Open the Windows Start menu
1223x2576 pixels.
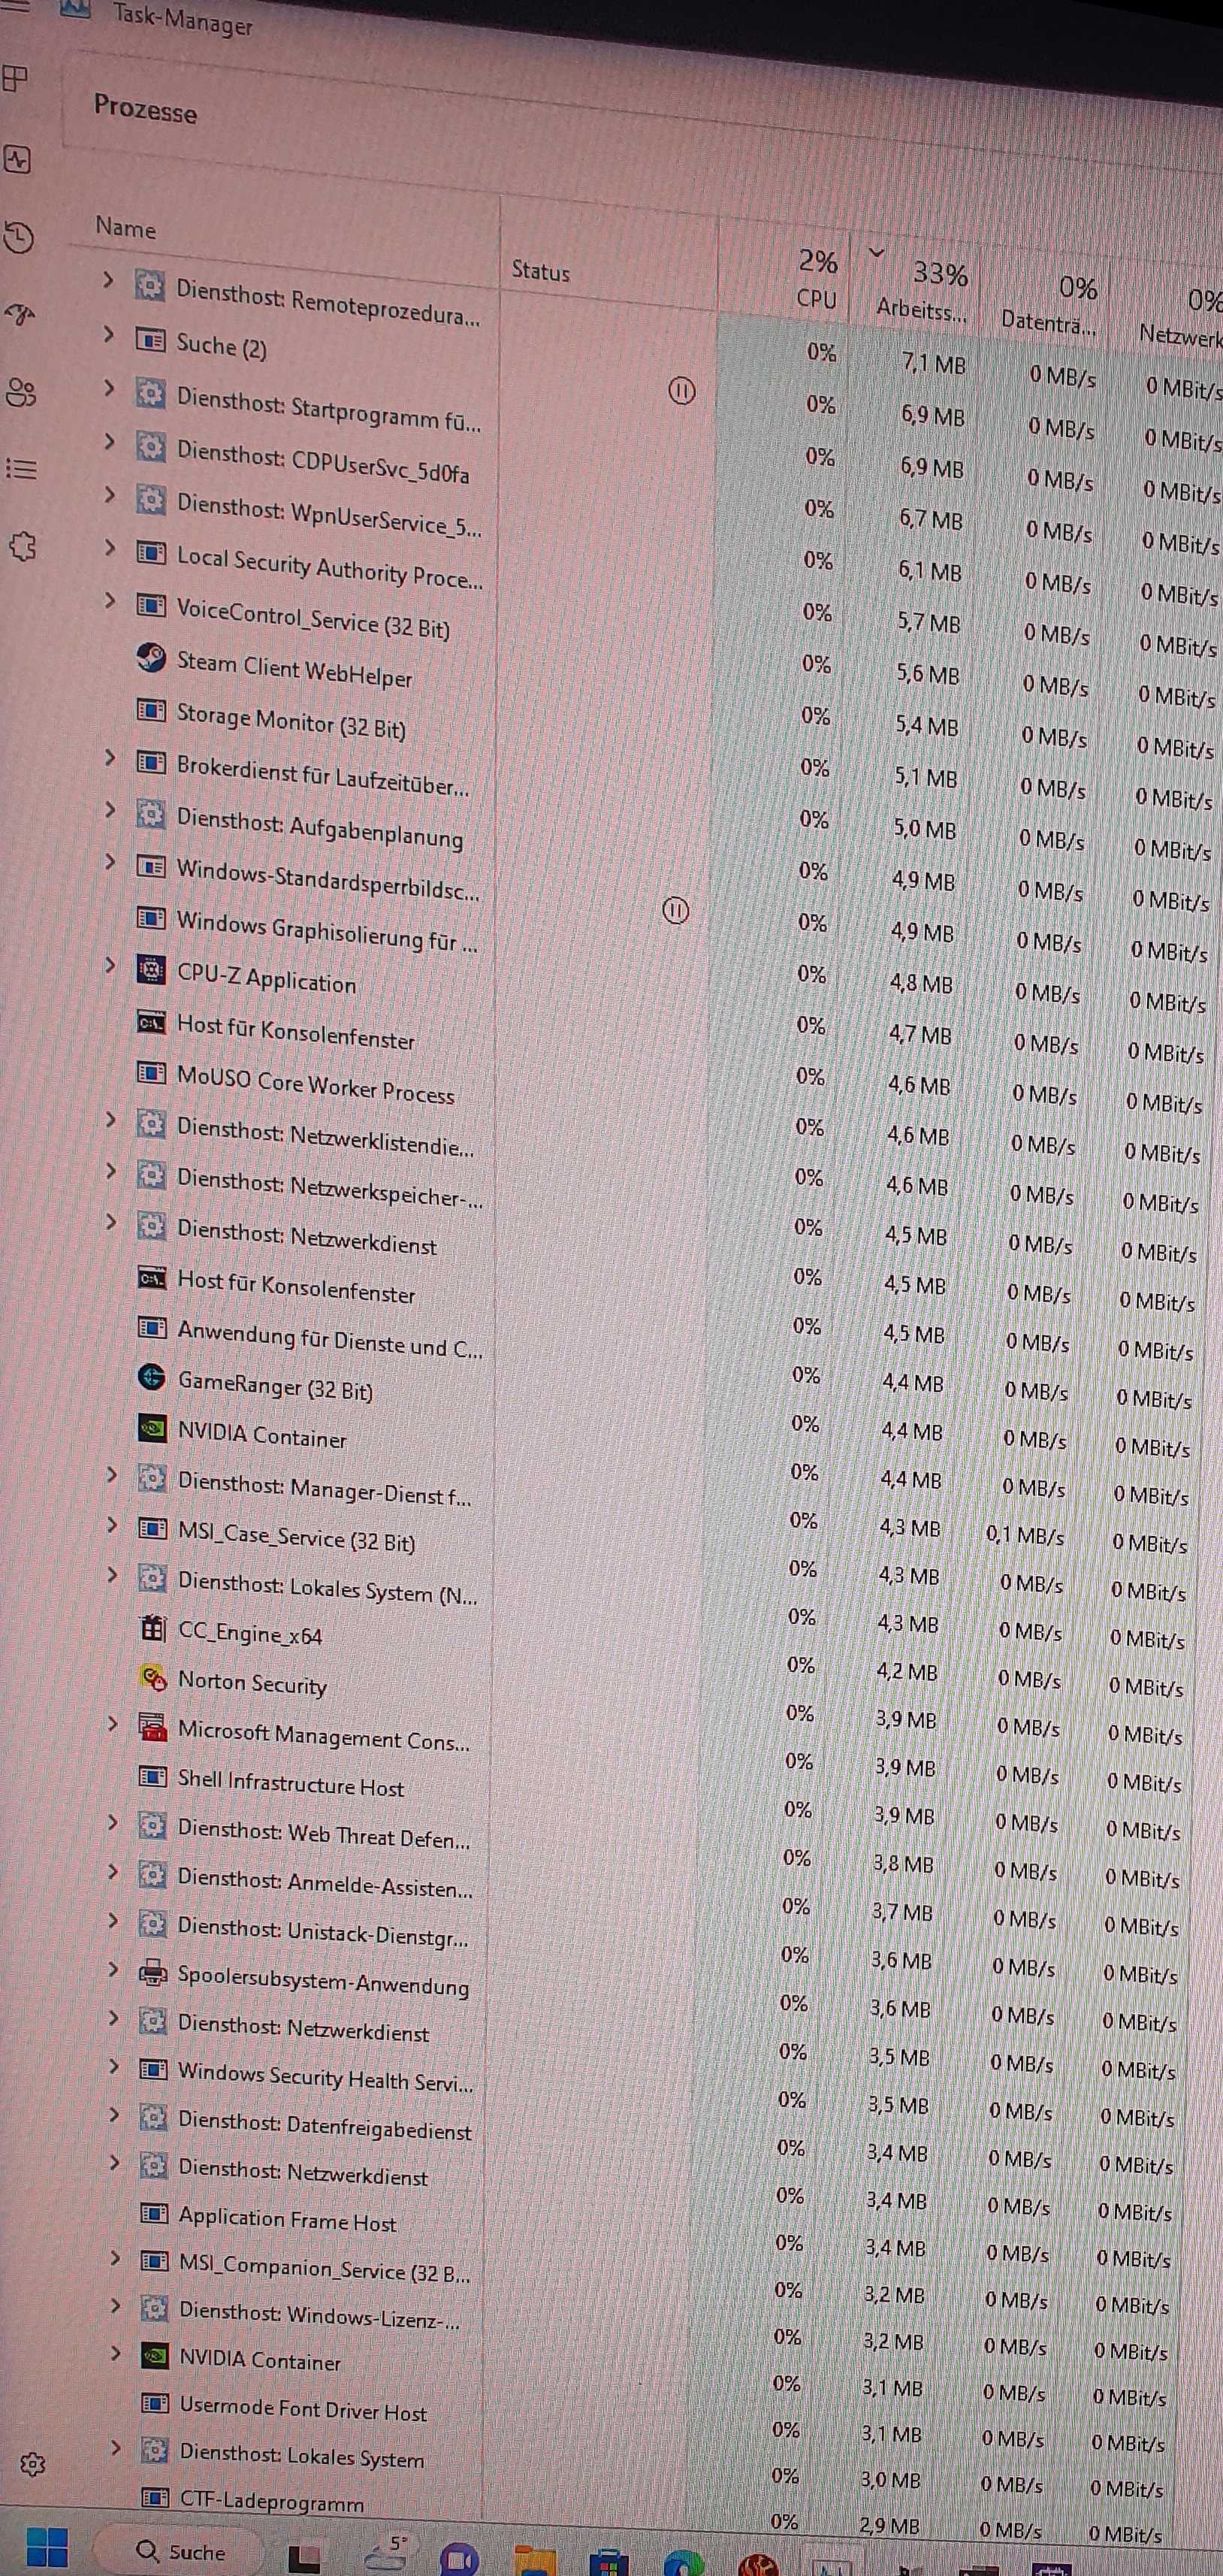click(47, 2548)
